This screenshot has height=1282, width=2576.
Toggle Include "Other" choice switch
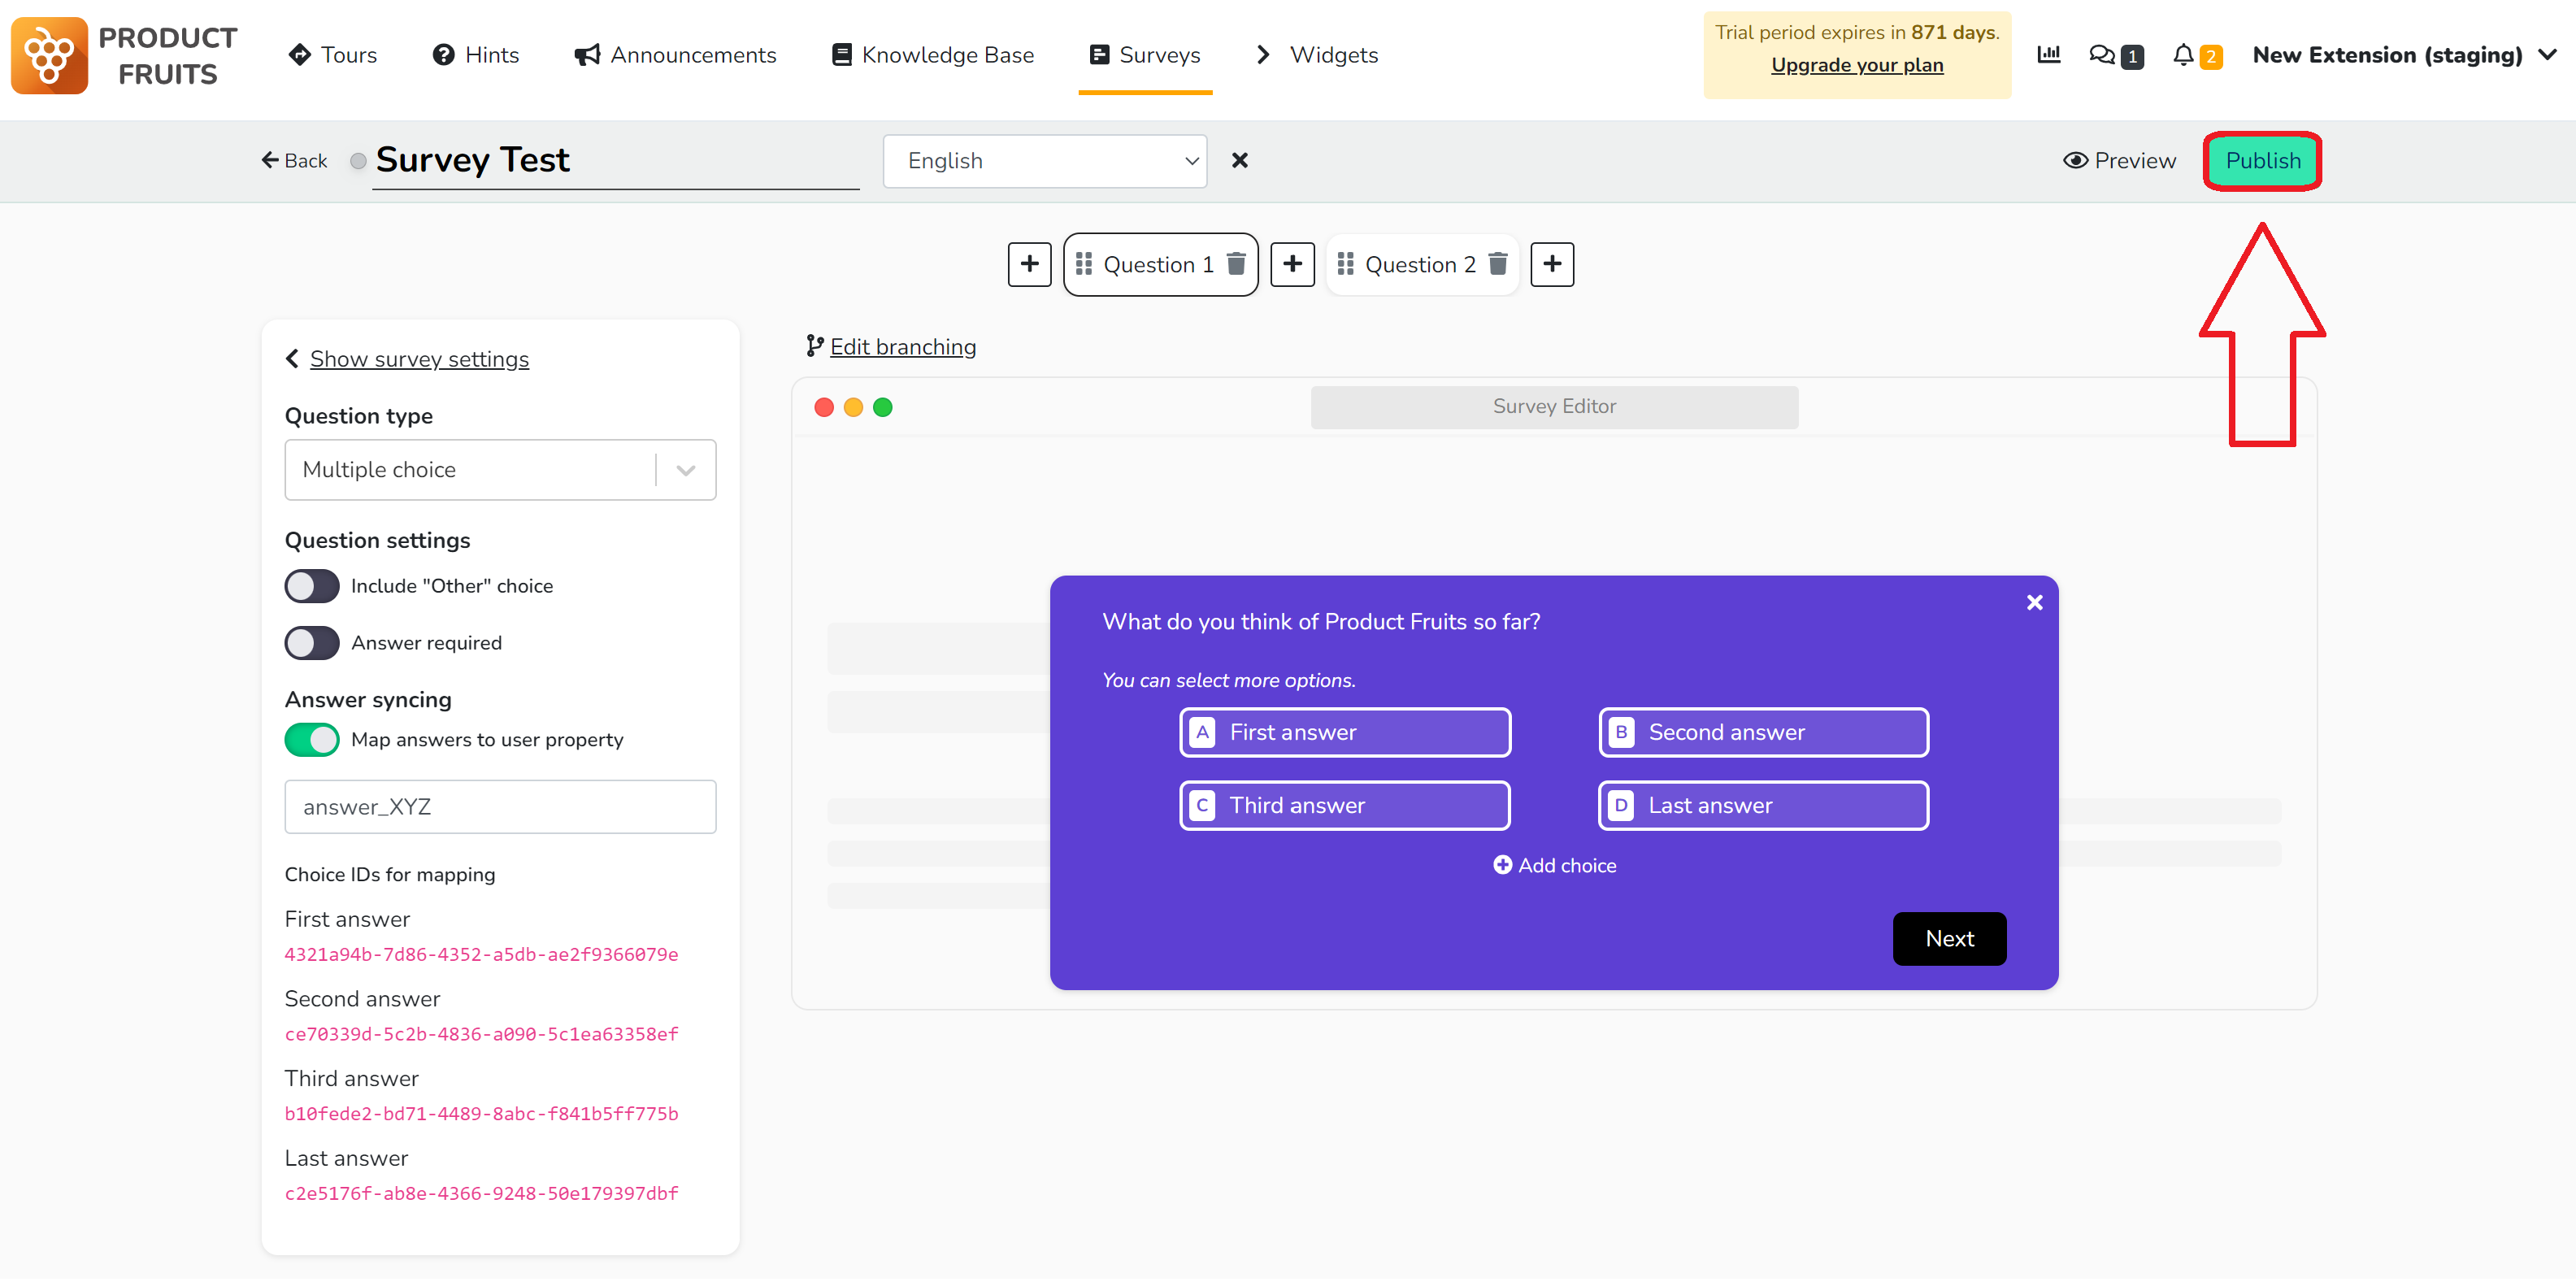312,587
